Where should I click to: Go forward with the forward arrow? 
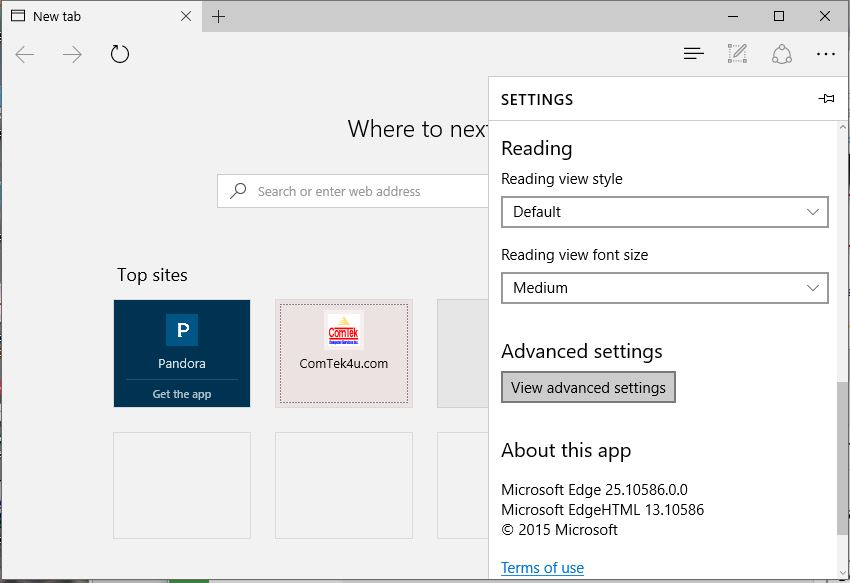tap(72, 54)
